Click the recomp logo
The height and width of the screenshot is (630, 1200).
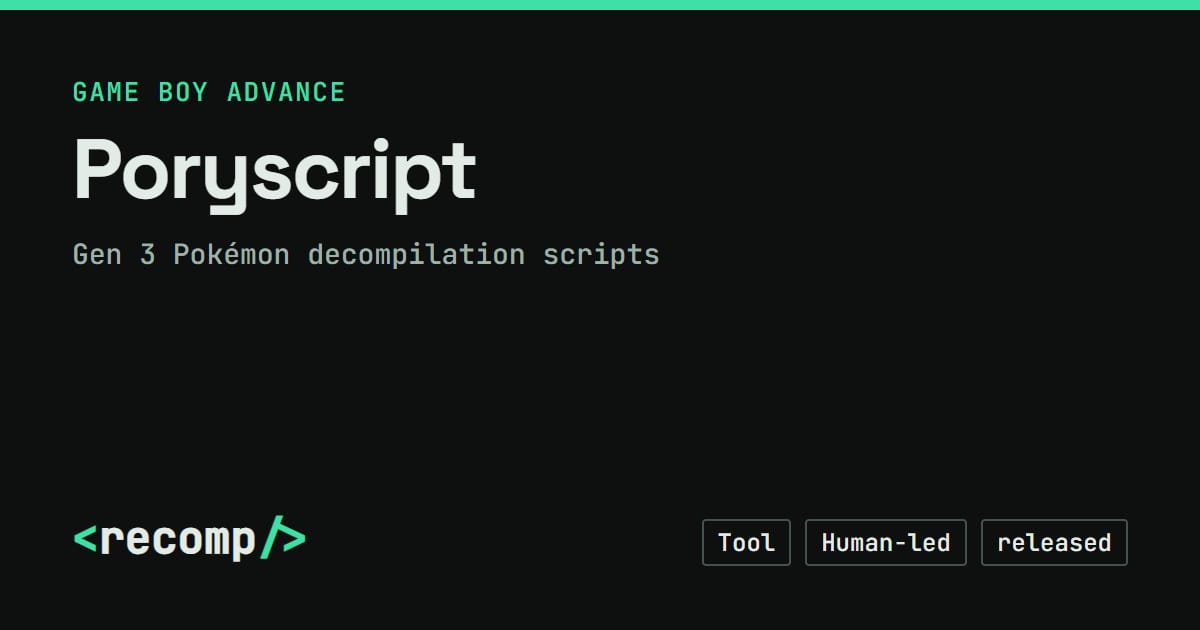pos(189,540)
